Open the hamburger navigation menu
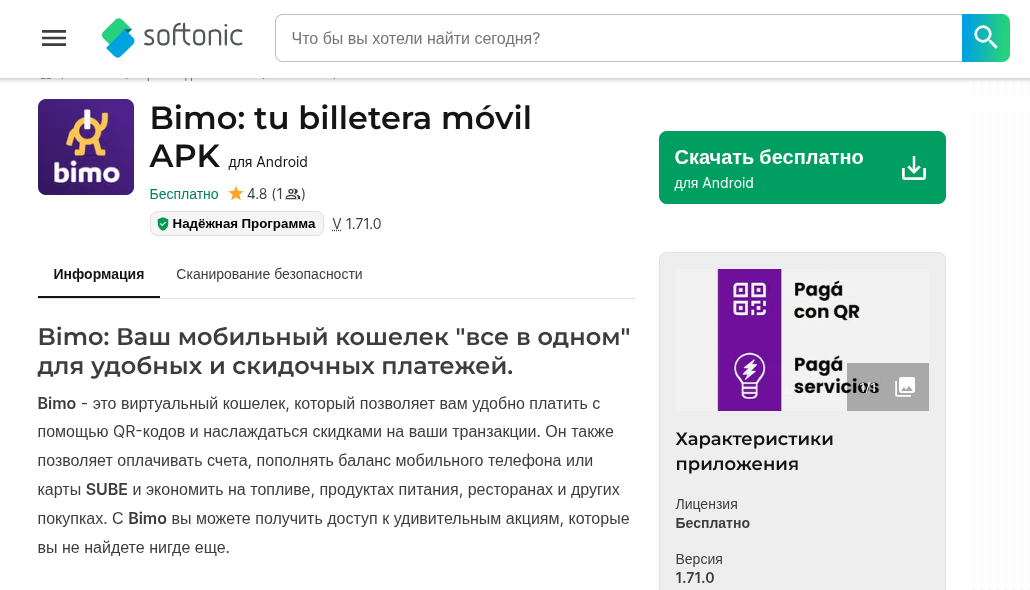This screenshot has width=1030, height=590. 54,38
